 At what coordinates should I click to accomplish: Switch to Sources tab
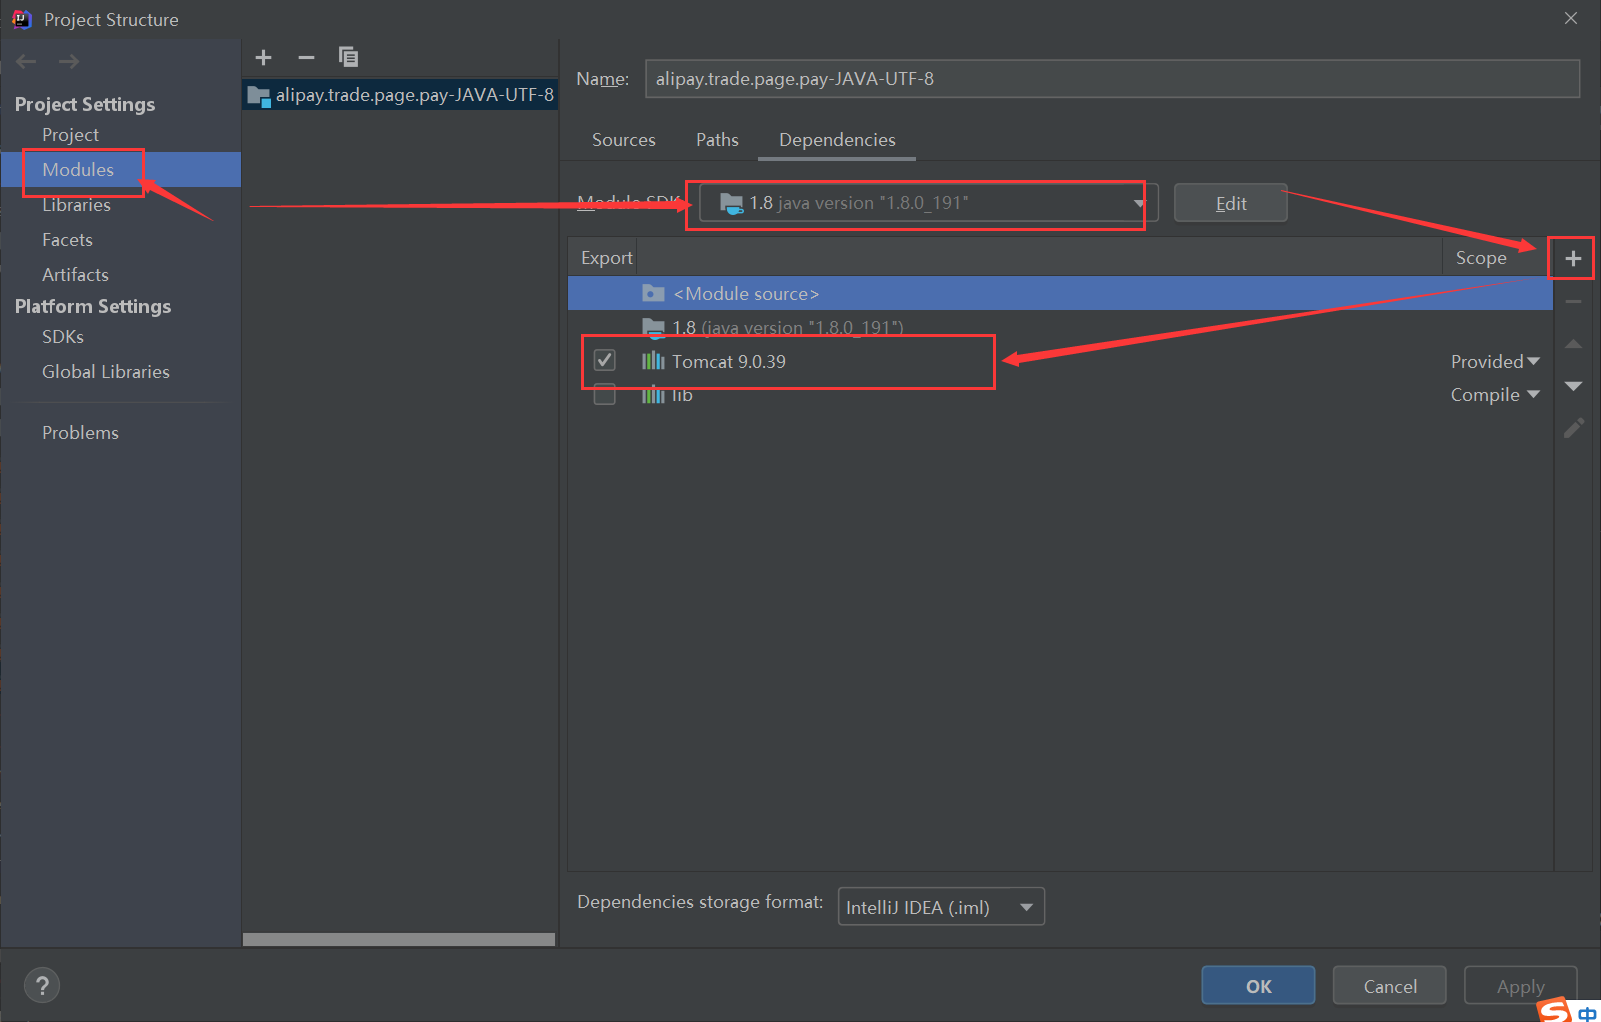[x=624, y=140]
